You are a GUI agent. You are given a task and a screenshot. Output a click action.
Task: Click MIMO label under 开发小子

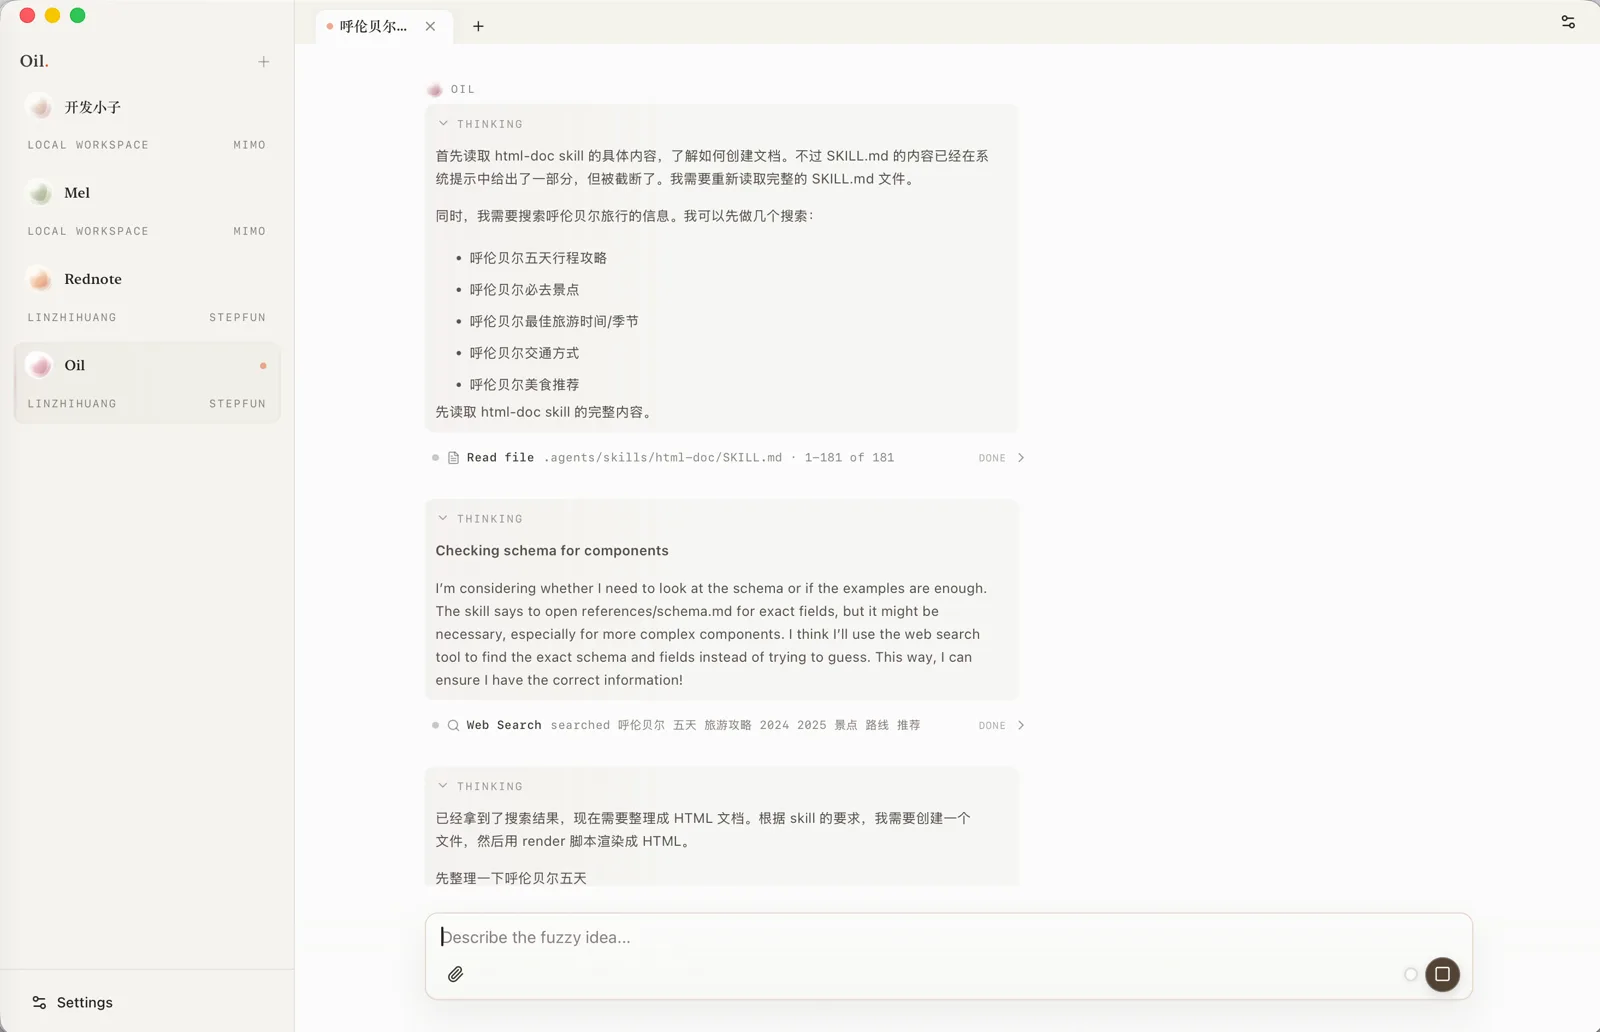pyautogui.click(x=250, y=145)
